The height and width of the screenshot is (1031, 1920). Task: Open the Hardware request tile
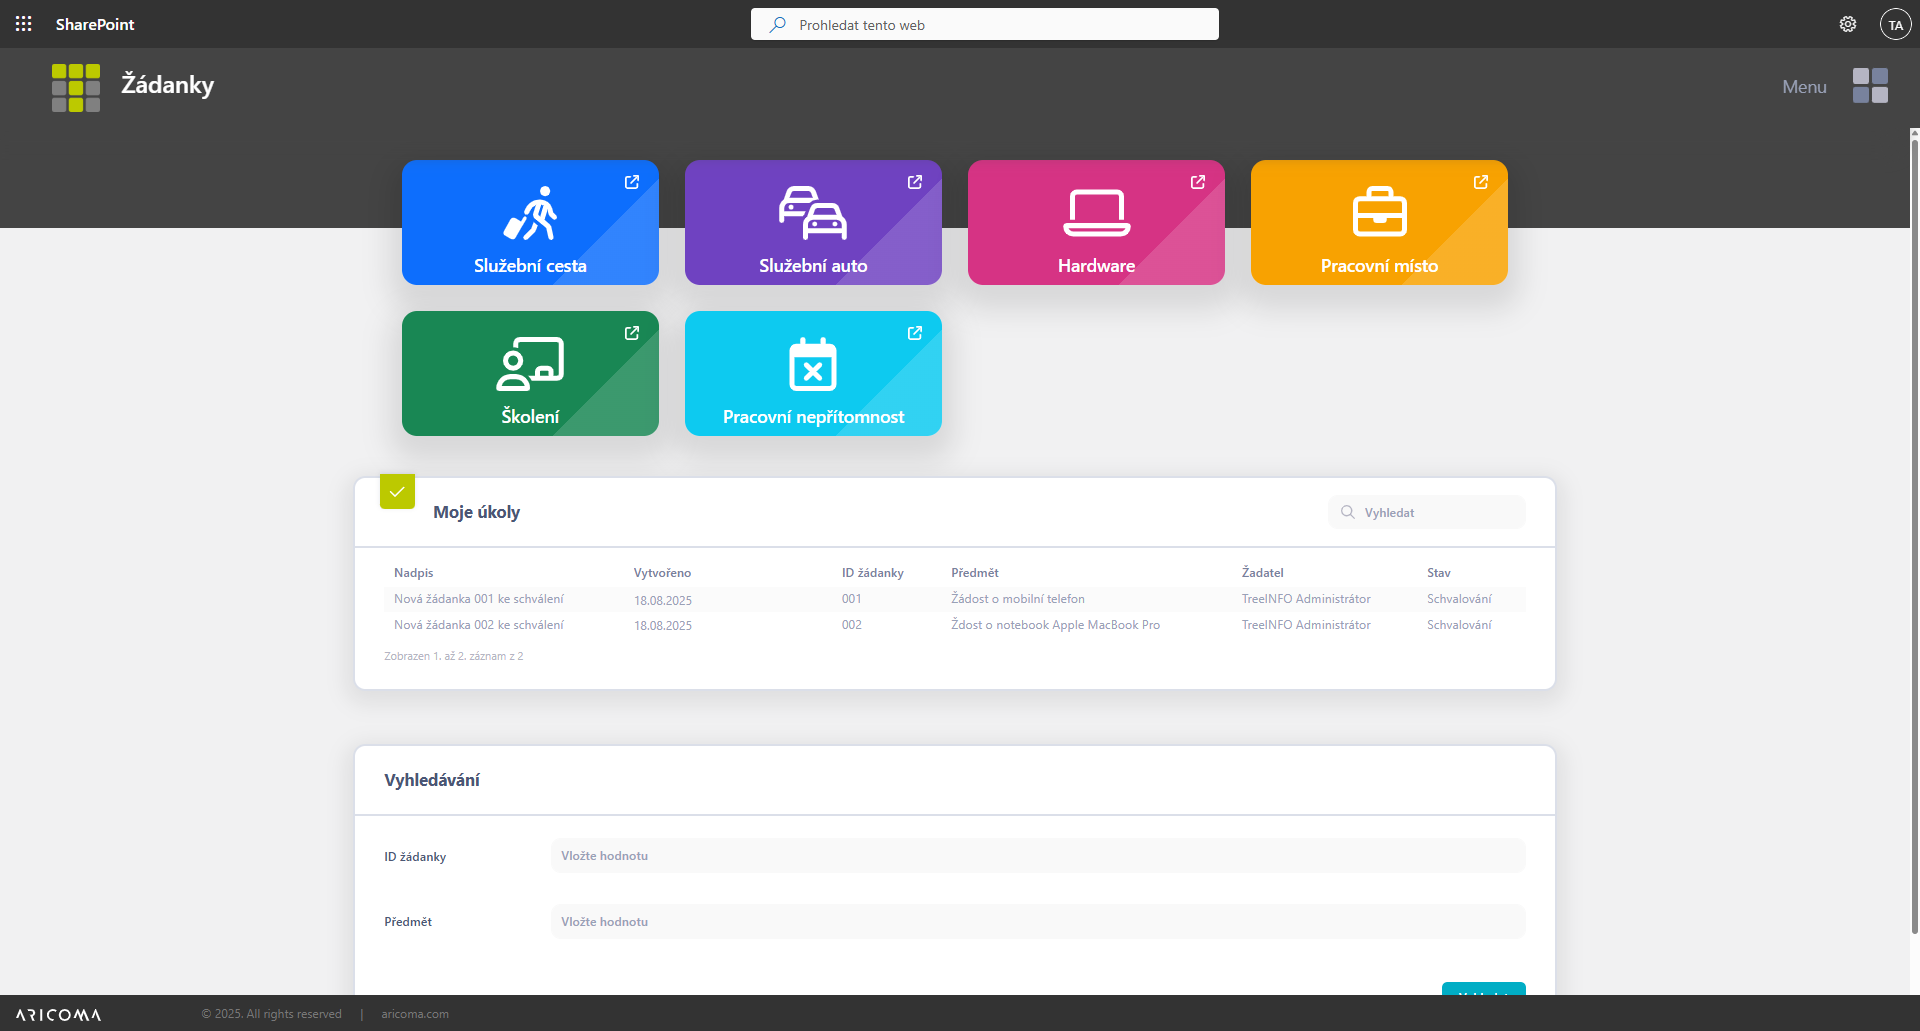point(1096,223)
